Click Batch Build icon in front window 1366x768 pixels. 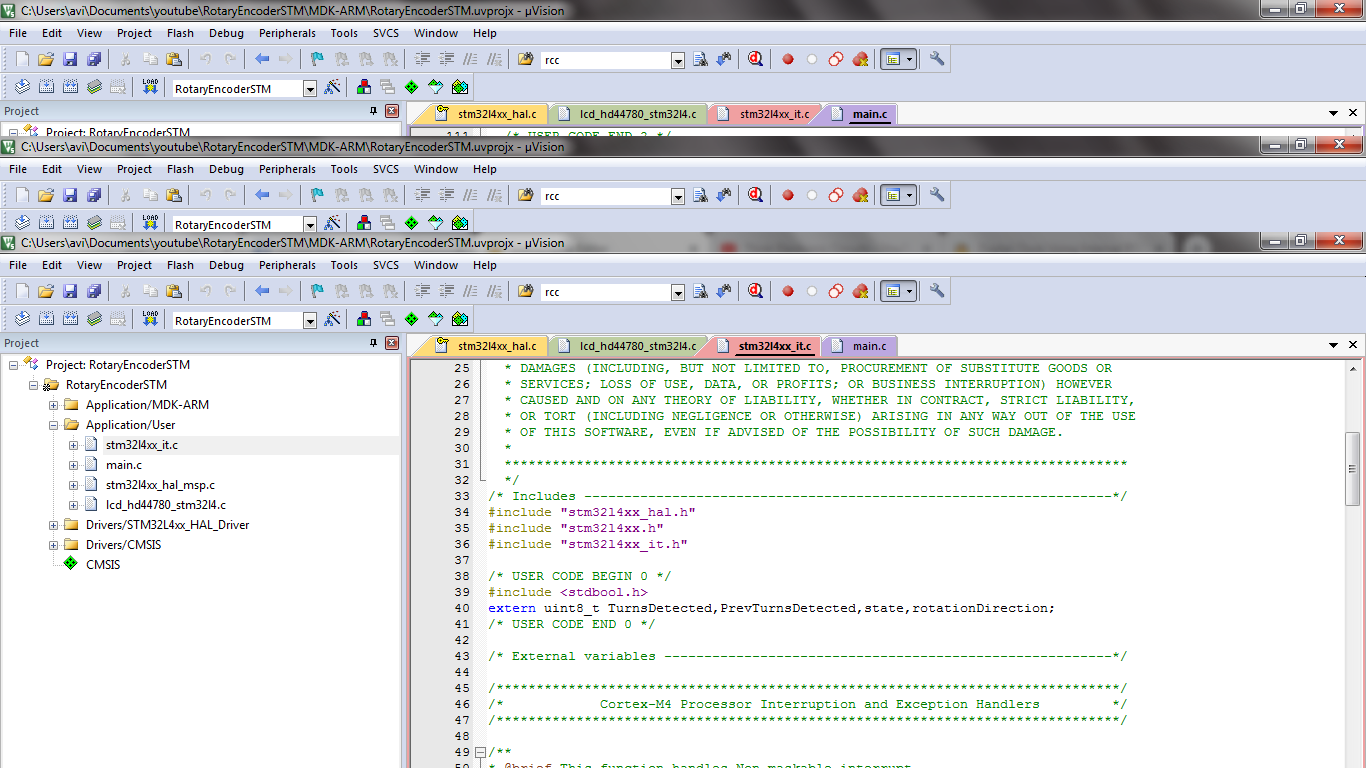94,320
